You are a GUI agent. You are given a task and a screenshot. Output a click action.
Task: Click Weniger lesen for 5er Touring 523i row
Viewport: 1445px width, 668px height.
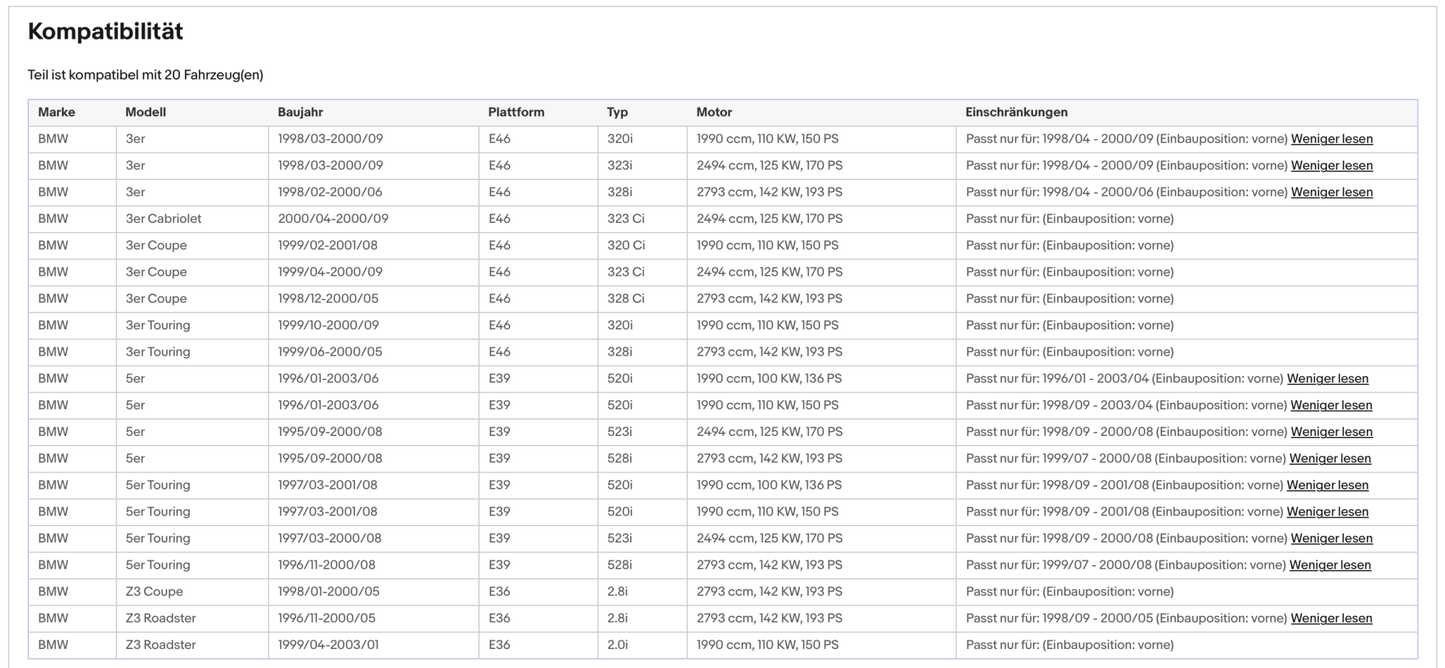pos(1331,538)
